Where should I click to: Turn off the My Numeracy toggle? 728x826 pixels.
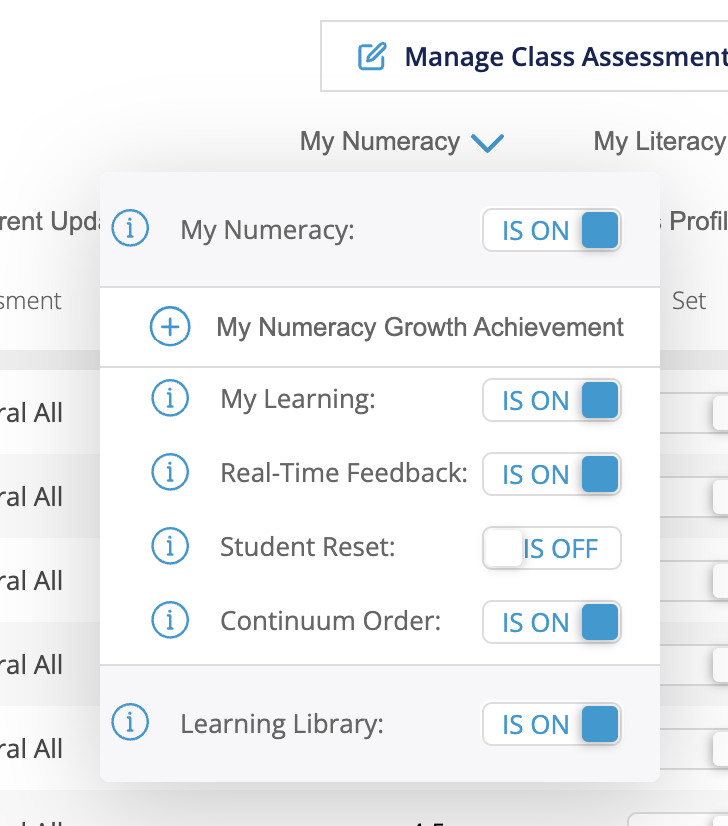pos(552,230)
